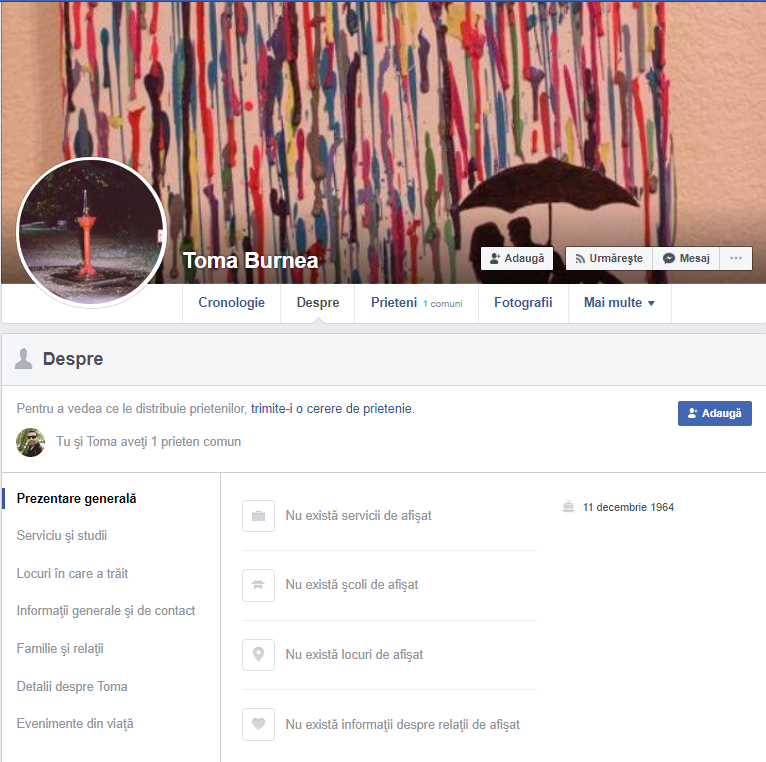Click the '11 decembrie 1964' birthday text
The height and width of the screenshot is (762, 766).
pyautogui.click(x=628, y=508)
